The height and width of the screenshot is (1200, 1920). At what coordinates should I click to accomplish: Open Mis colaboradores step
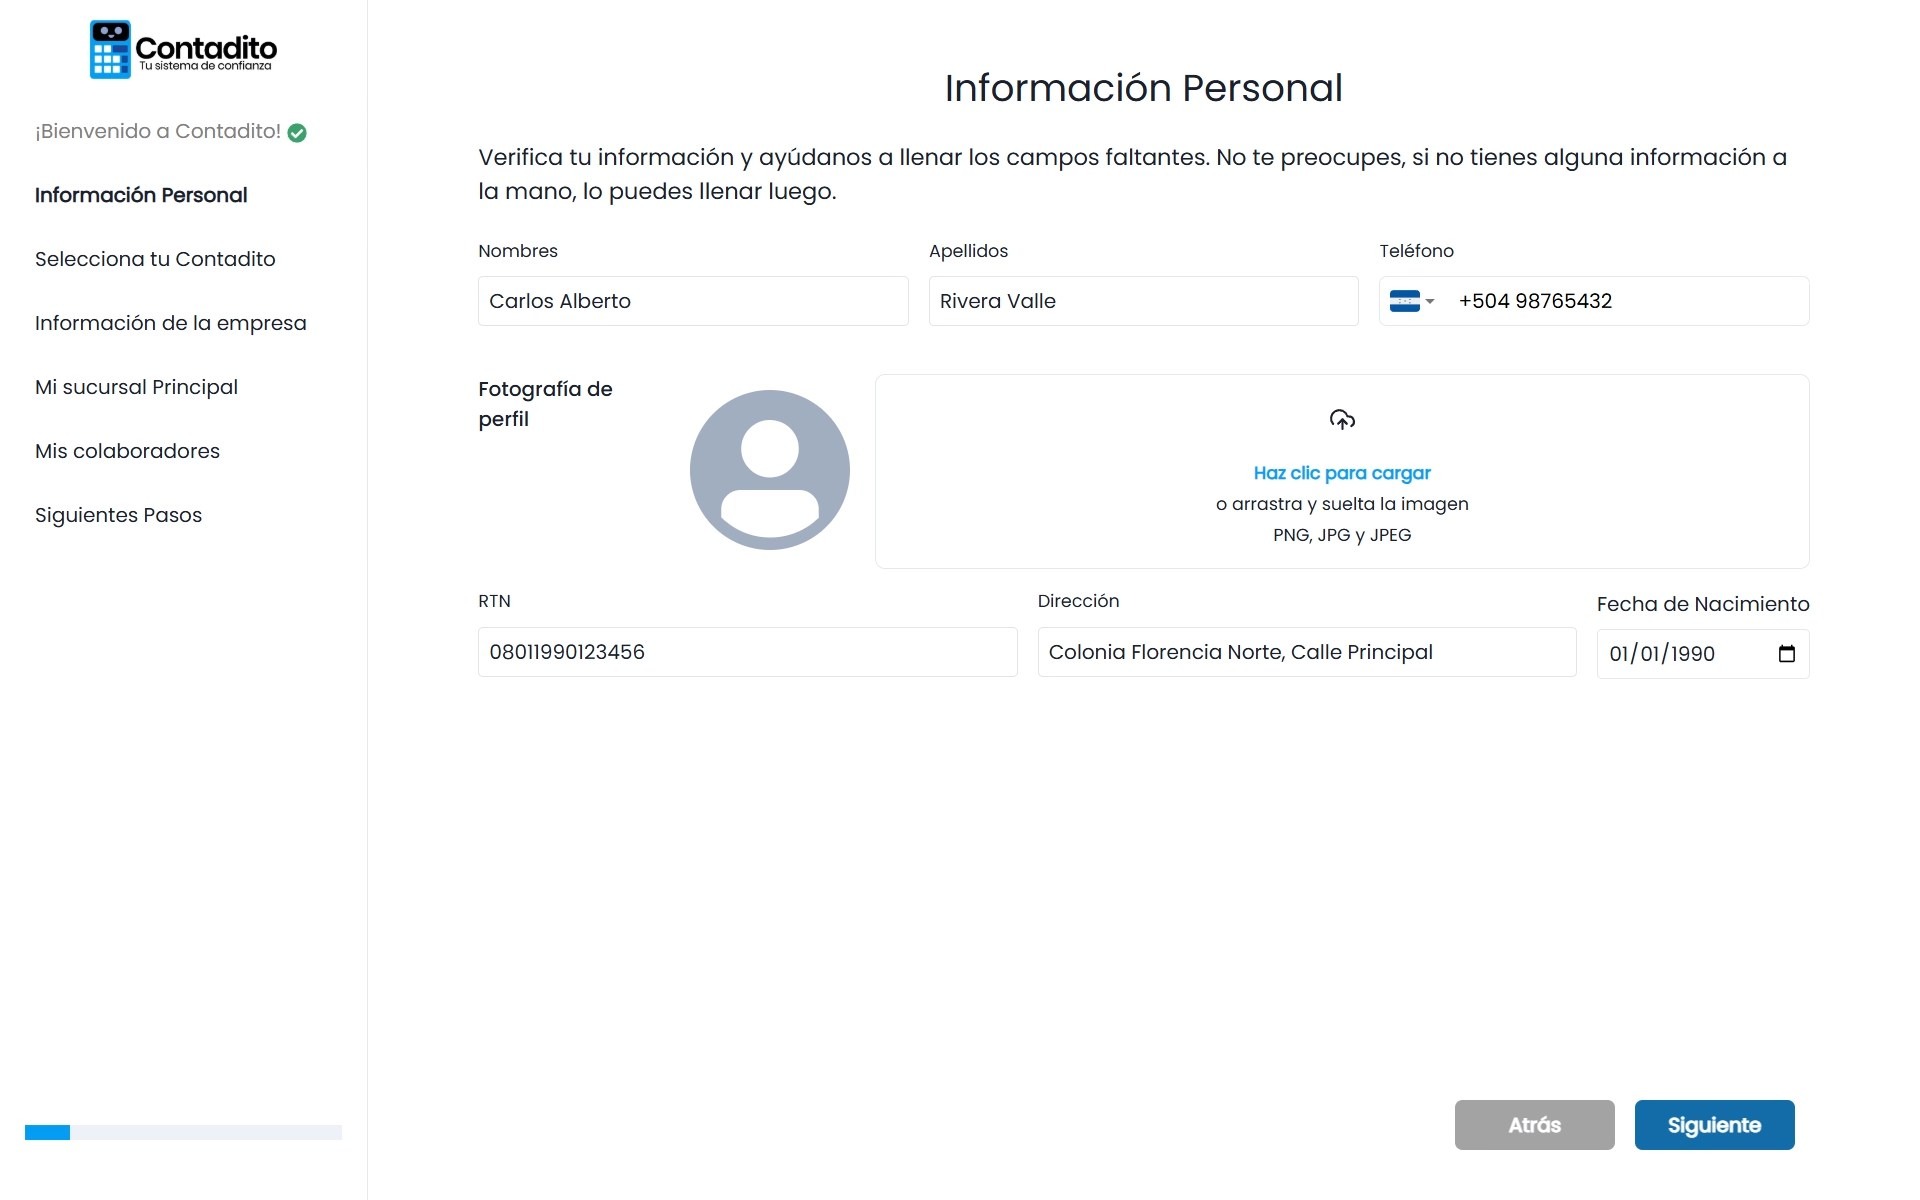(x=127, y=451)
